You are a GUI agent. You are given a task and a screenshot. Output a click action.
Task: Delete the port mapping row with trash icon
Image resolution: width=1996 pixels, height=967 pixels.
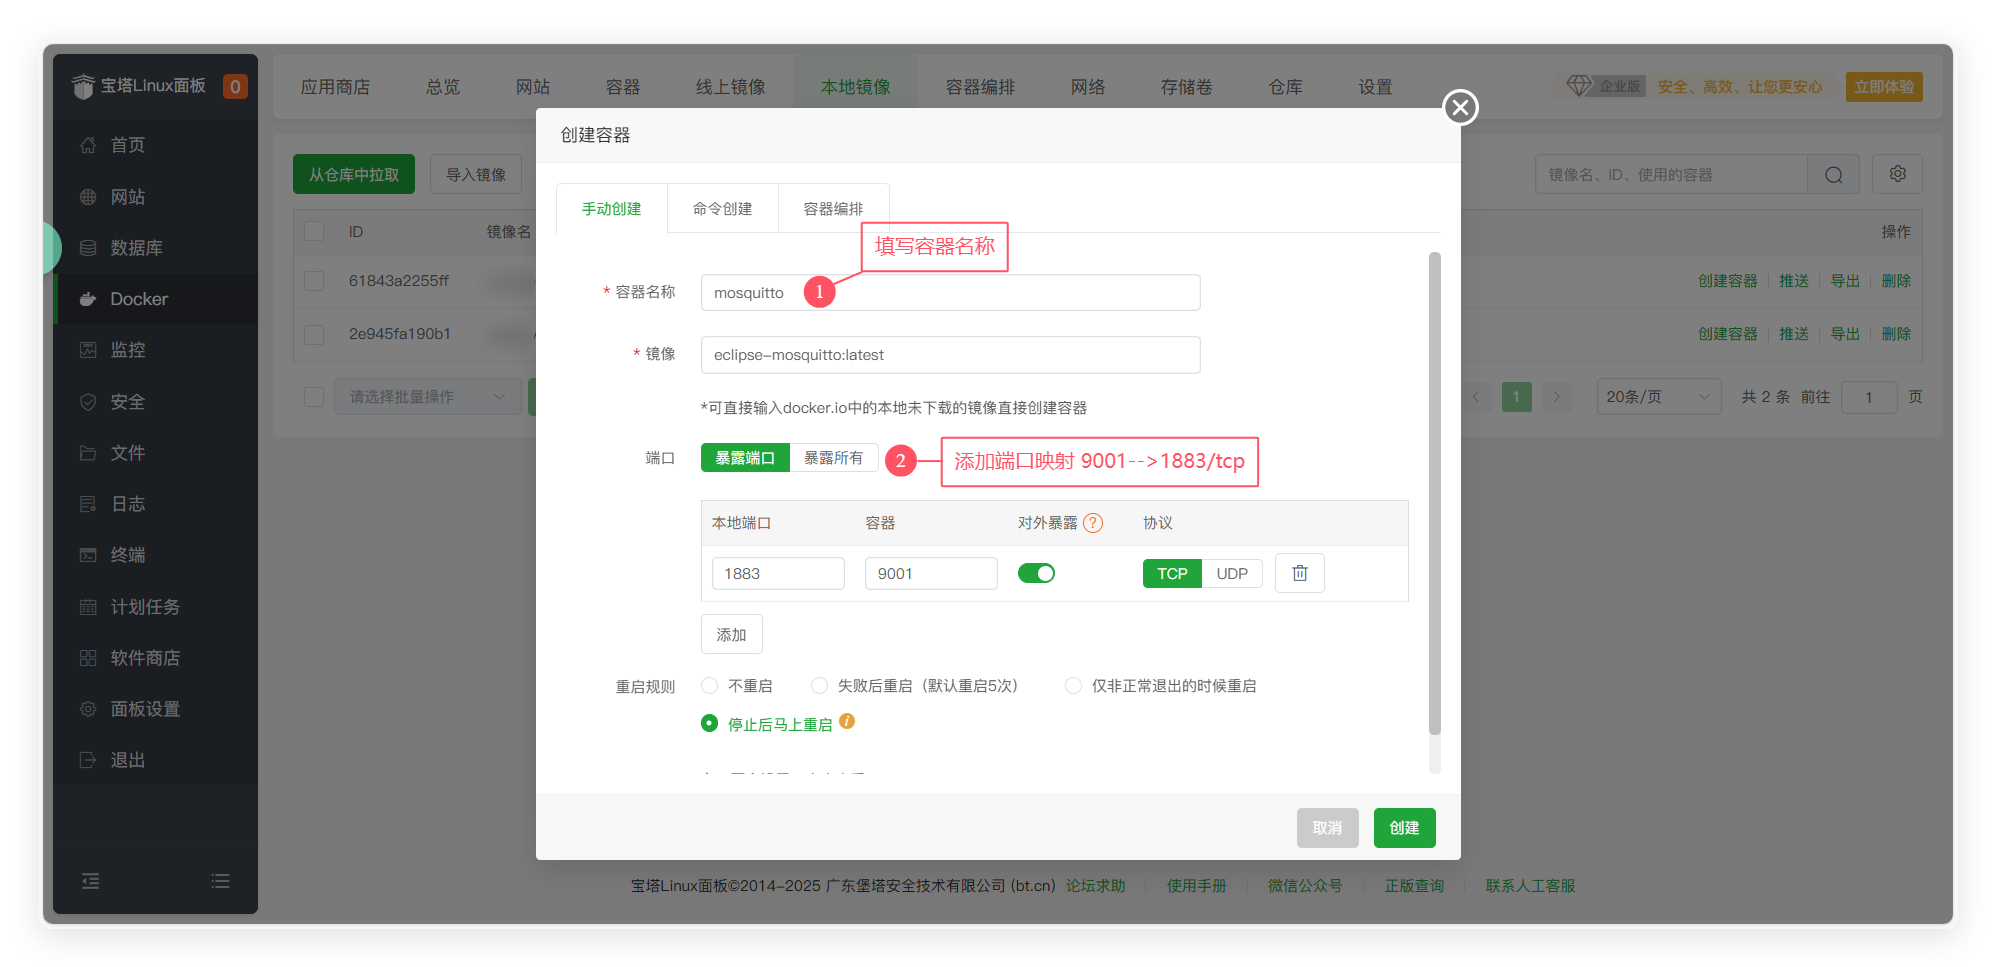pos(1299,573)
